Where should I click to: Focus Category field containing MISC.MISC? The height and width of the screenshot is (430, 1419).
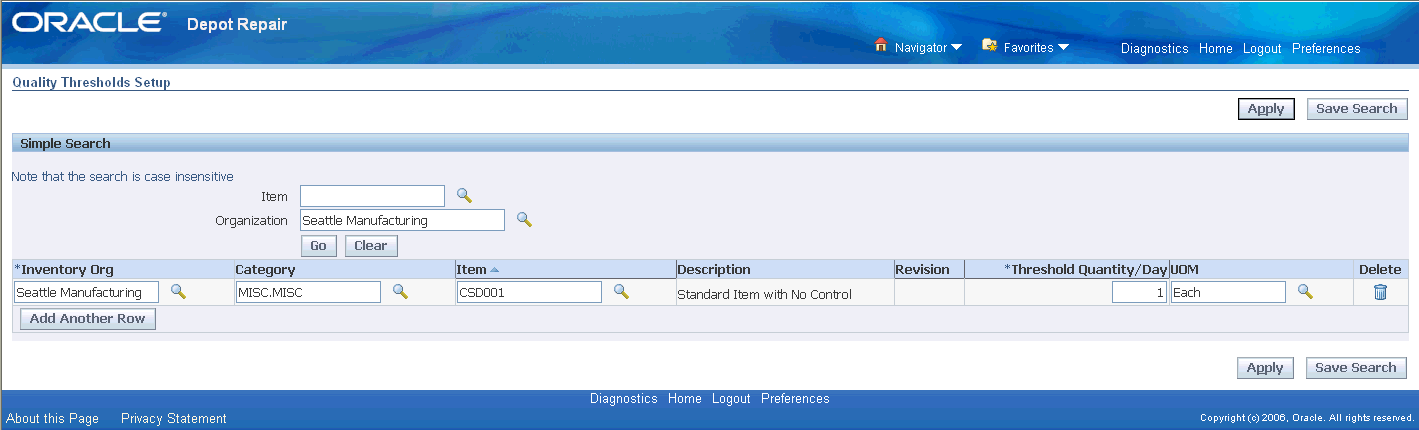click(x=308, y=292)
